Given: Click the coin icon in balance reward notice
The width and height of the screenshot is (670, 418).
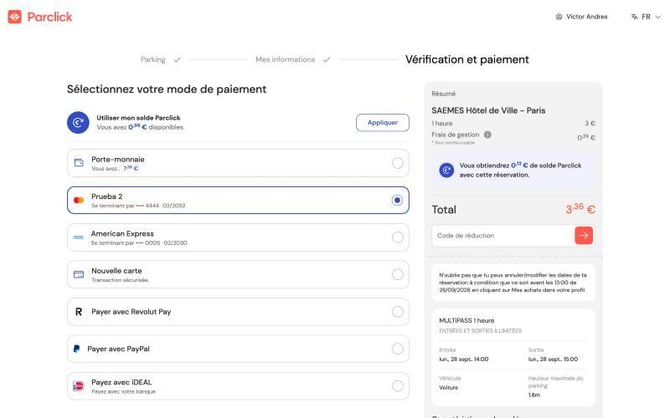Looking at the screenshot, I should coord(447,170).
